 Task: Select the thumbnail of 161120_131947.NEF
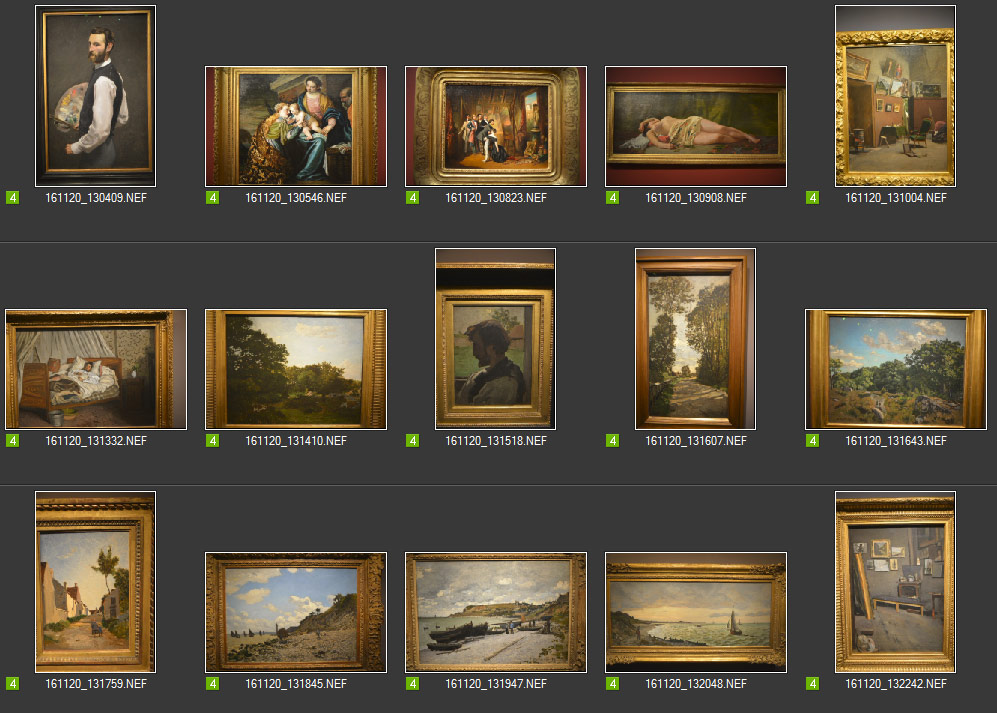click(x=496, y=613)
